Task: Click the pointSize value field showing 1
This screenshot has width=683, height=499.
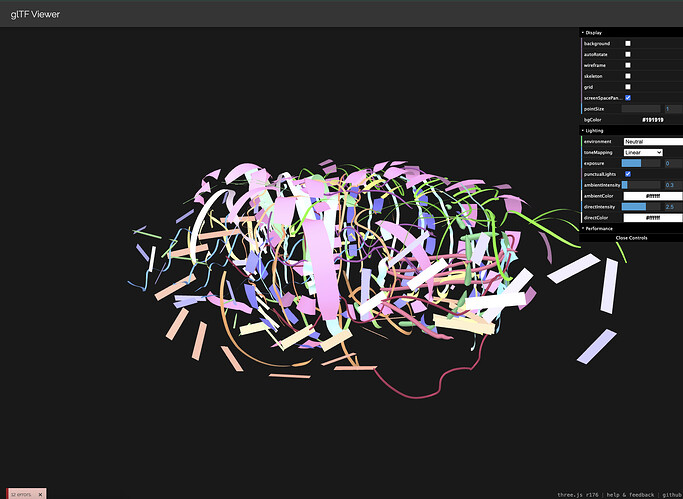Action: coord(673,109)
